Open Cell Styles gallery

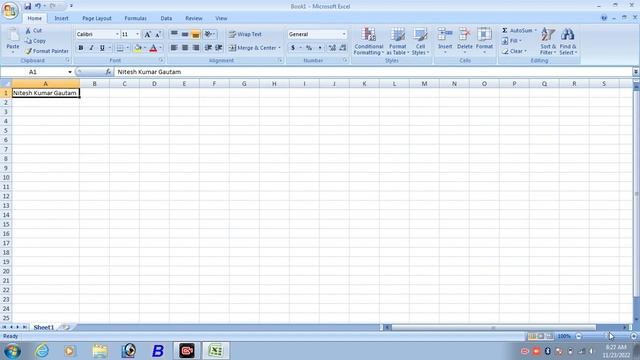click(420, 41)
